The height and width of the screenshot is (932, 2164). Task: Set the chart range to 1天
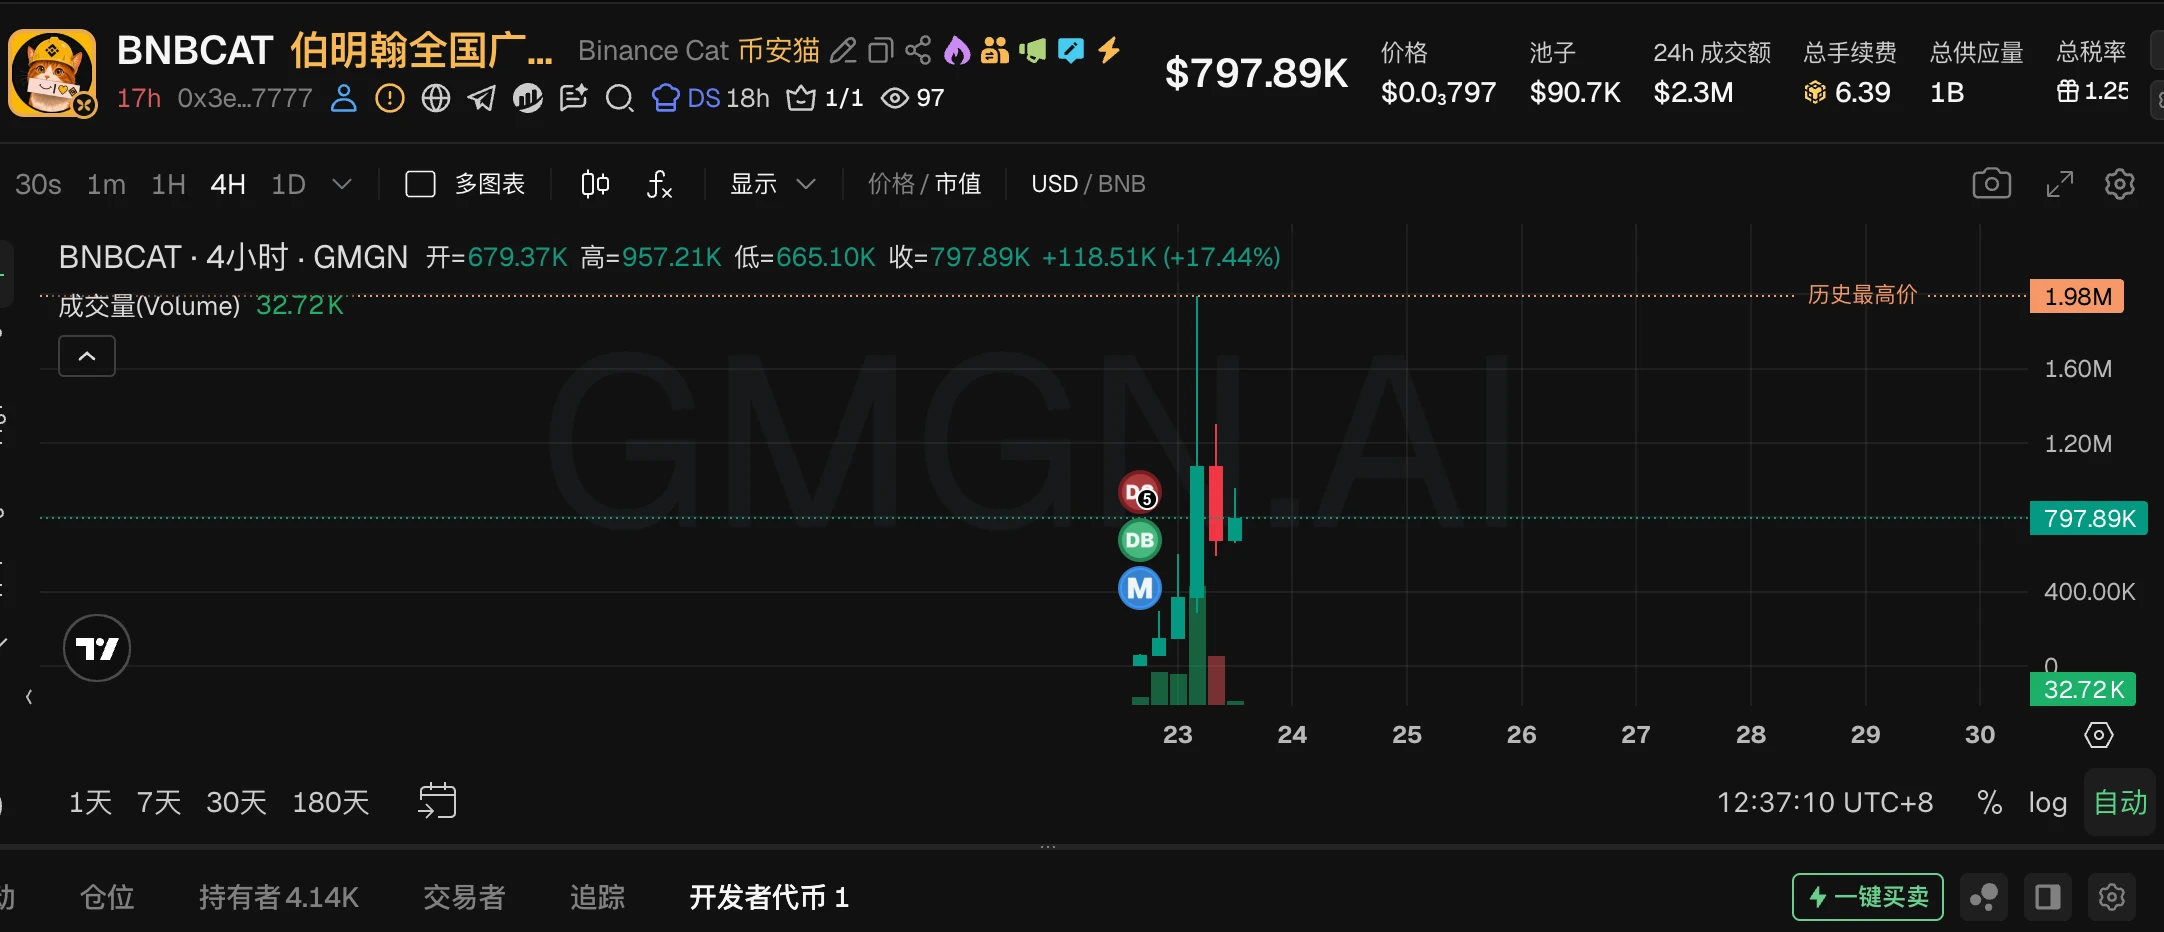tap(90, 802)
